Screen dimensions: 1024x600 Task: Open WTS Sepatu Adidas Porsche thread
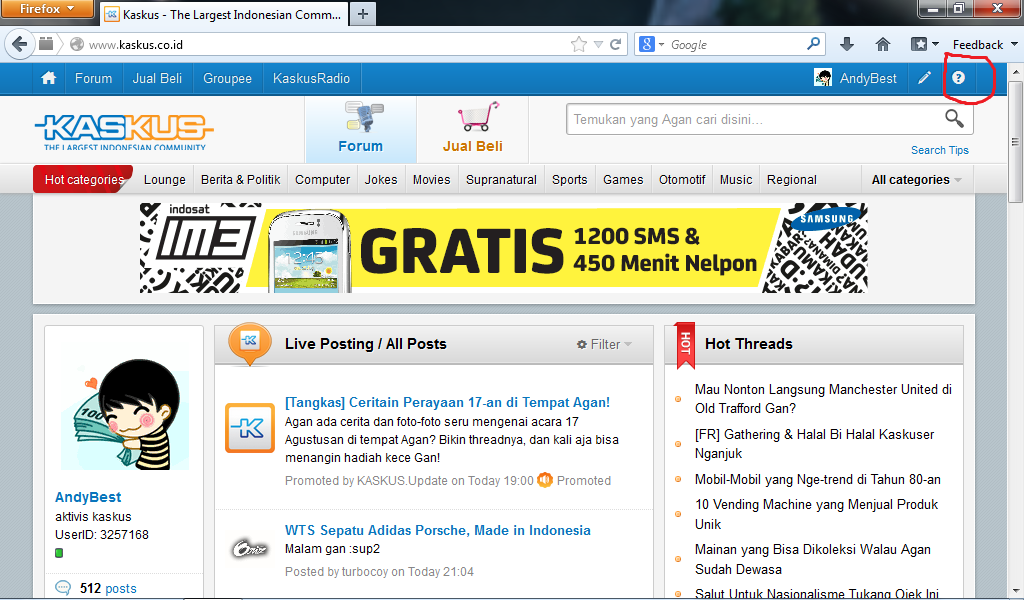pos(438,530)
